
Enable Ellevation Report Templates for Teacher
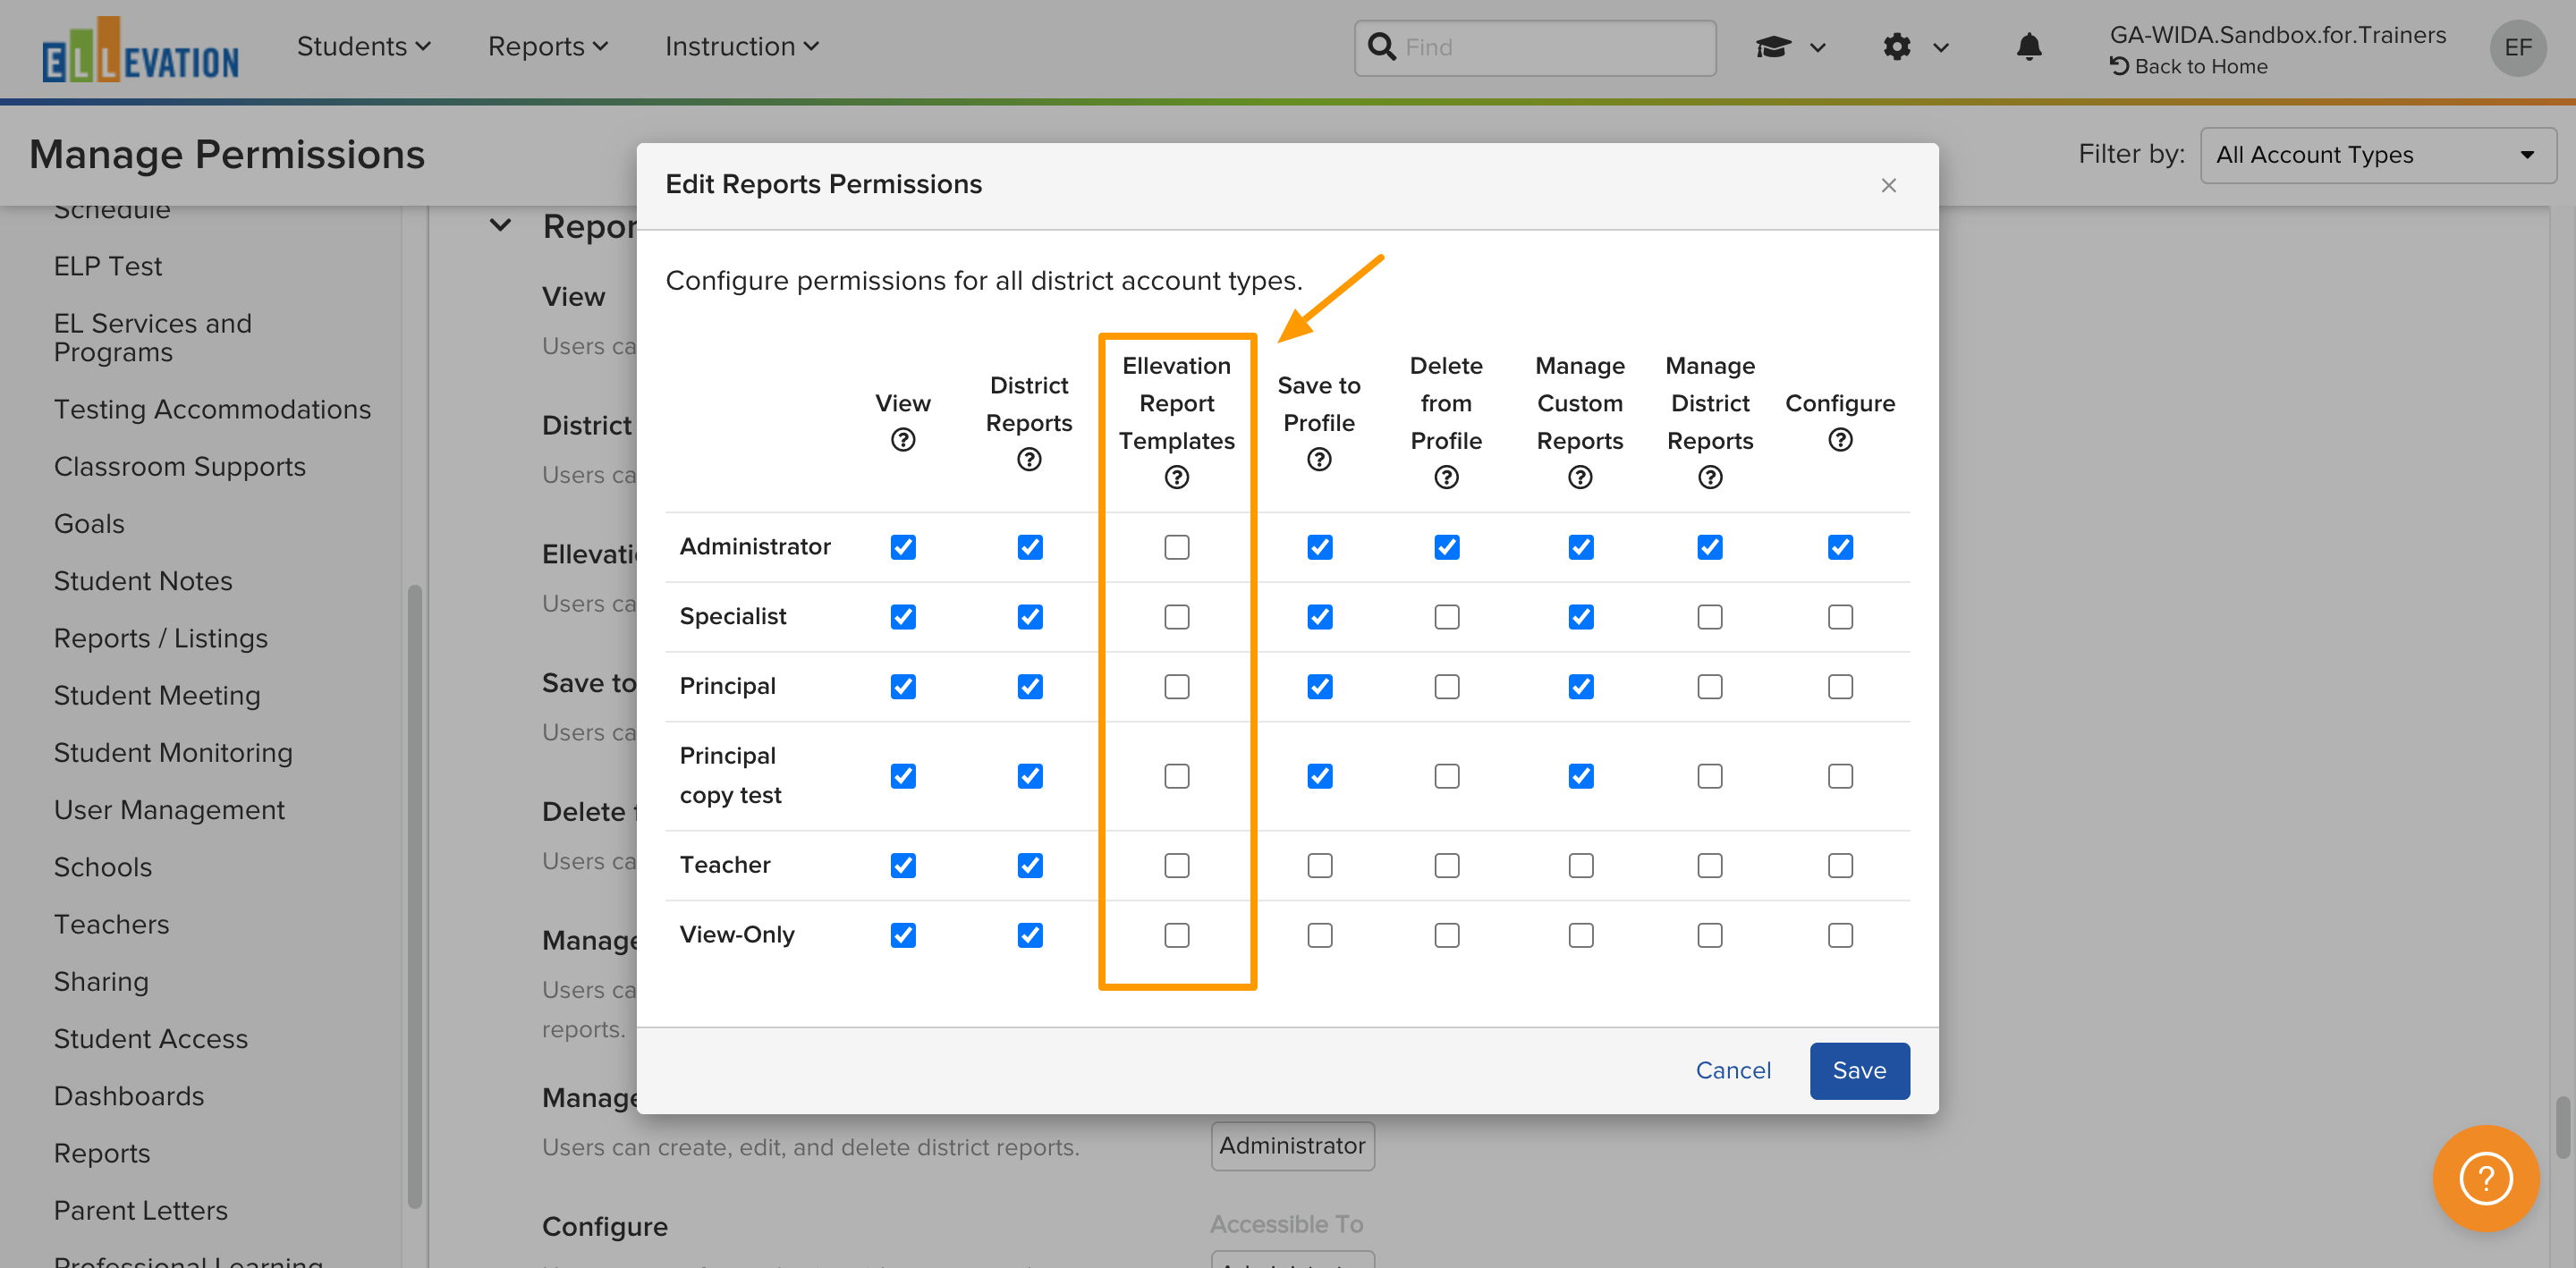tap(1176, 865)
